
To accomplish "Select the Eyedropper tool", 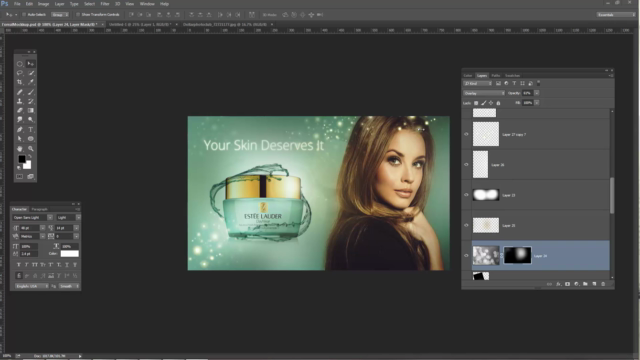I will (x=31, y=82).
